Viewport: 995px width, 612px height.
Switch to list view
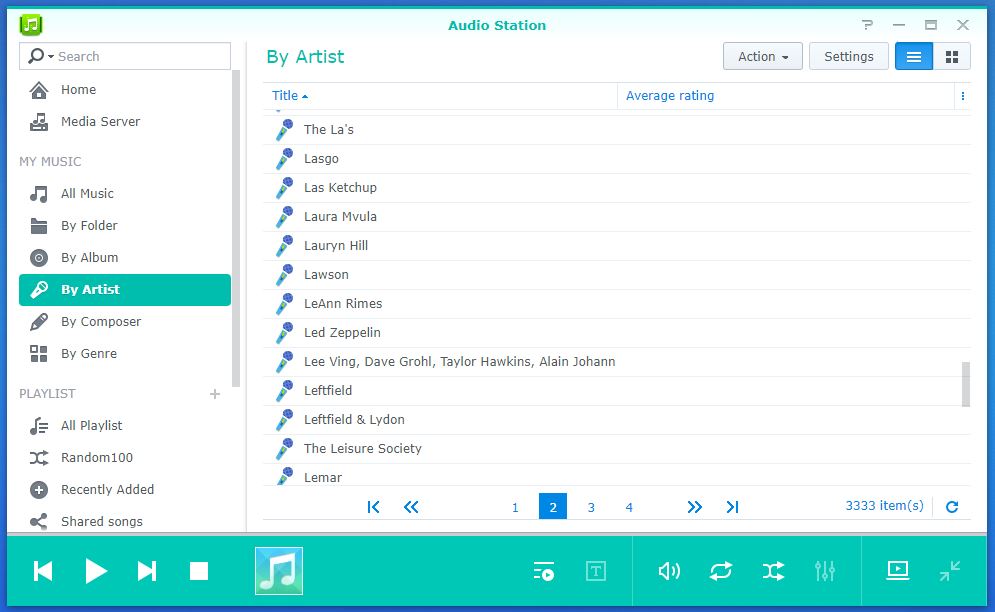click(x=914, y=57)
